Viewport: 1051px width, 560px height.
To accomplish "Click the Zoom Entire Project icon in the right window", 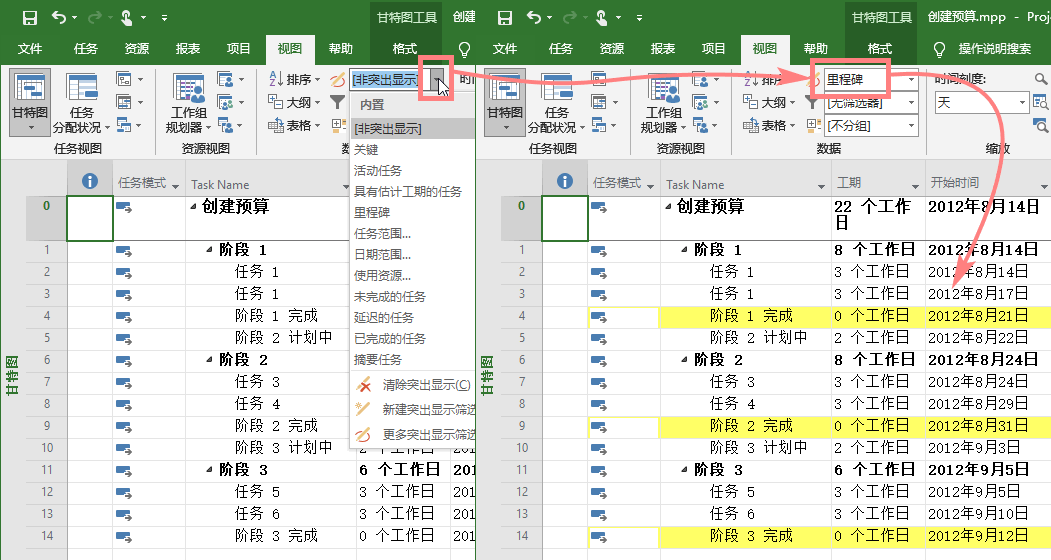I will (x=1040, y=102).
